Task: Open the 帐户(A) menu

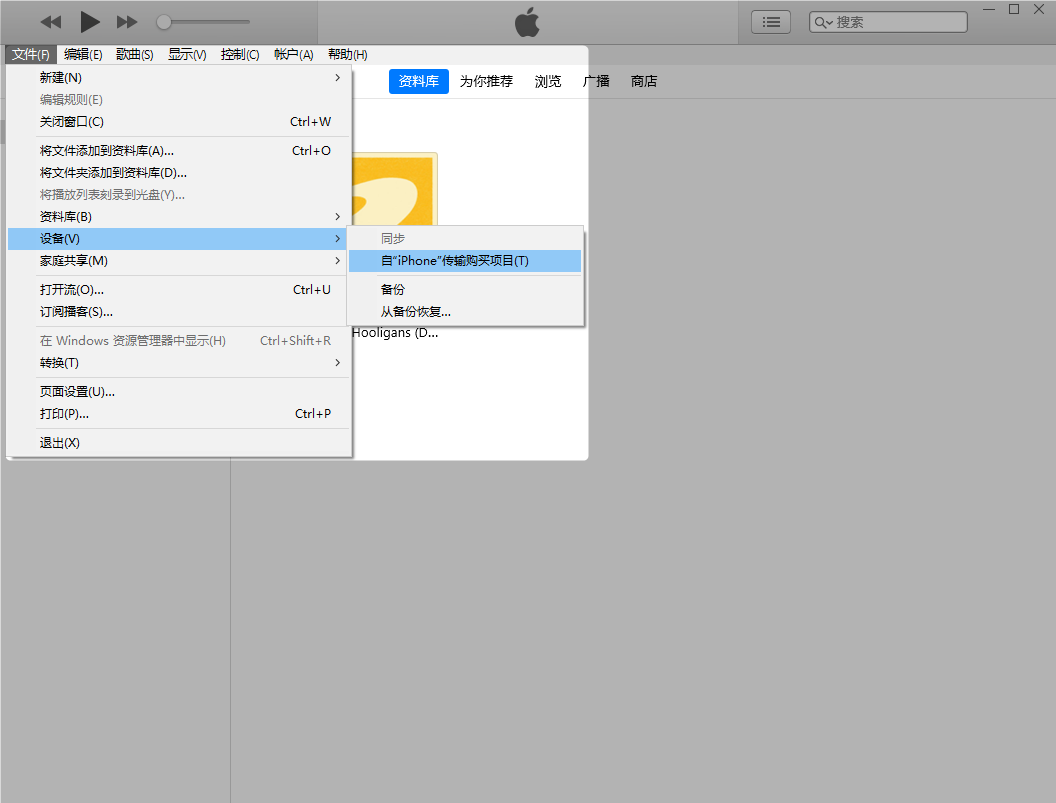Action: point(294,55)
